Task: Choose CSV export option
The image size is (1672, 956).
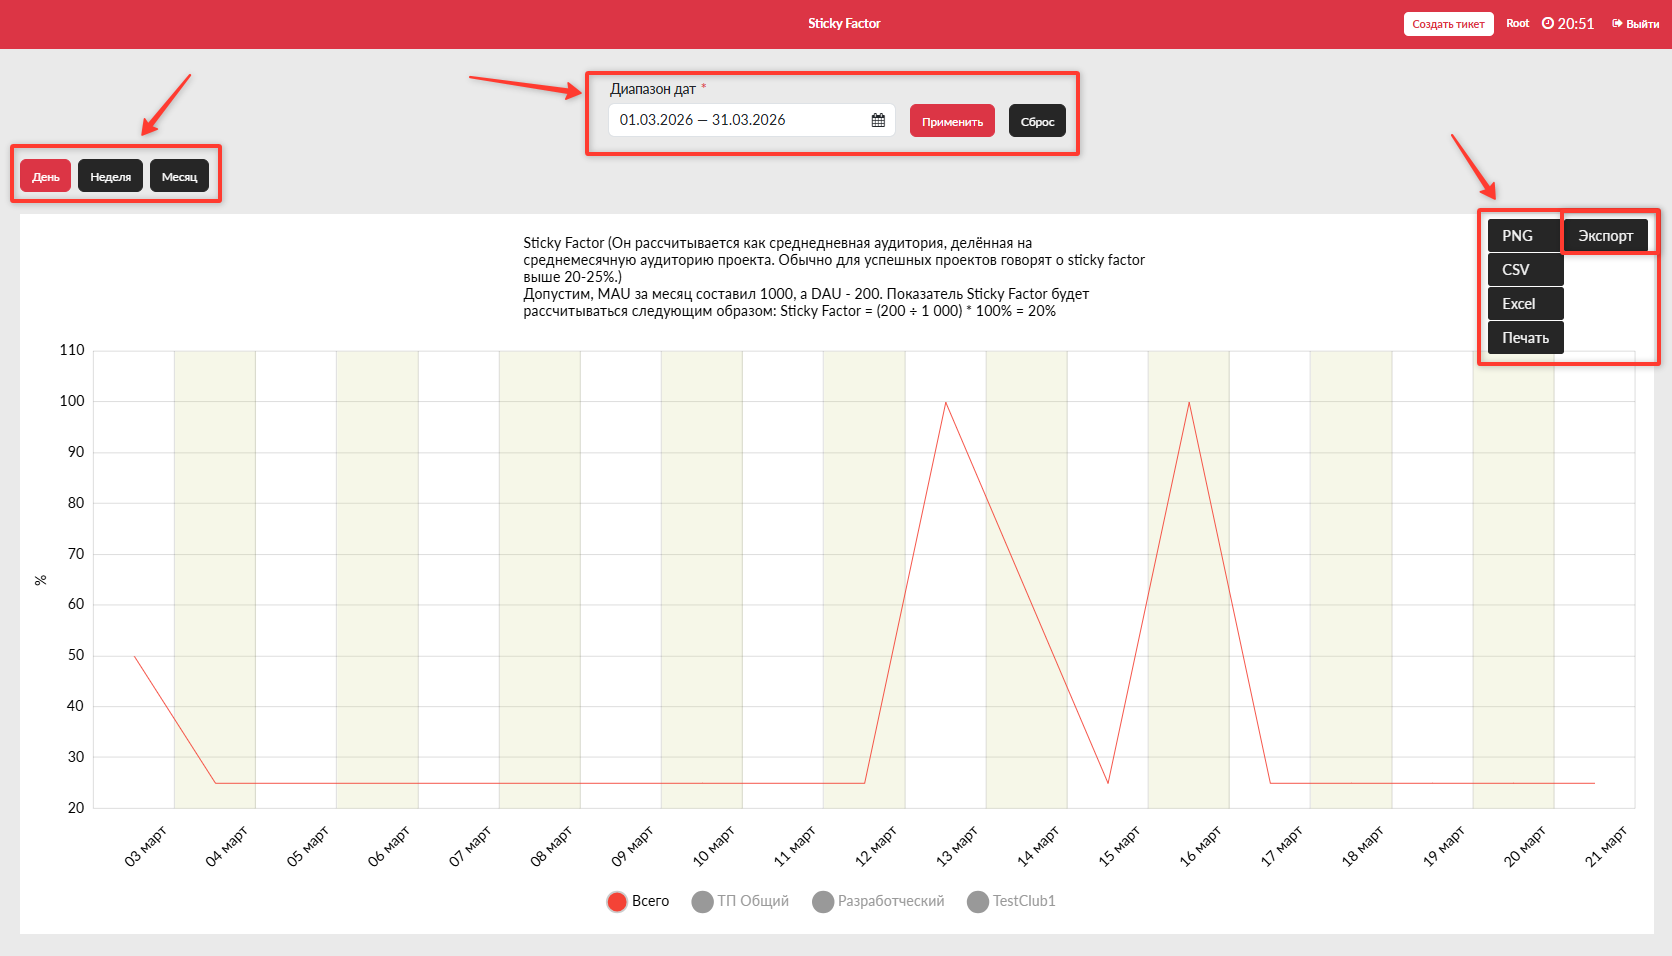Action: click(1525, 269)
